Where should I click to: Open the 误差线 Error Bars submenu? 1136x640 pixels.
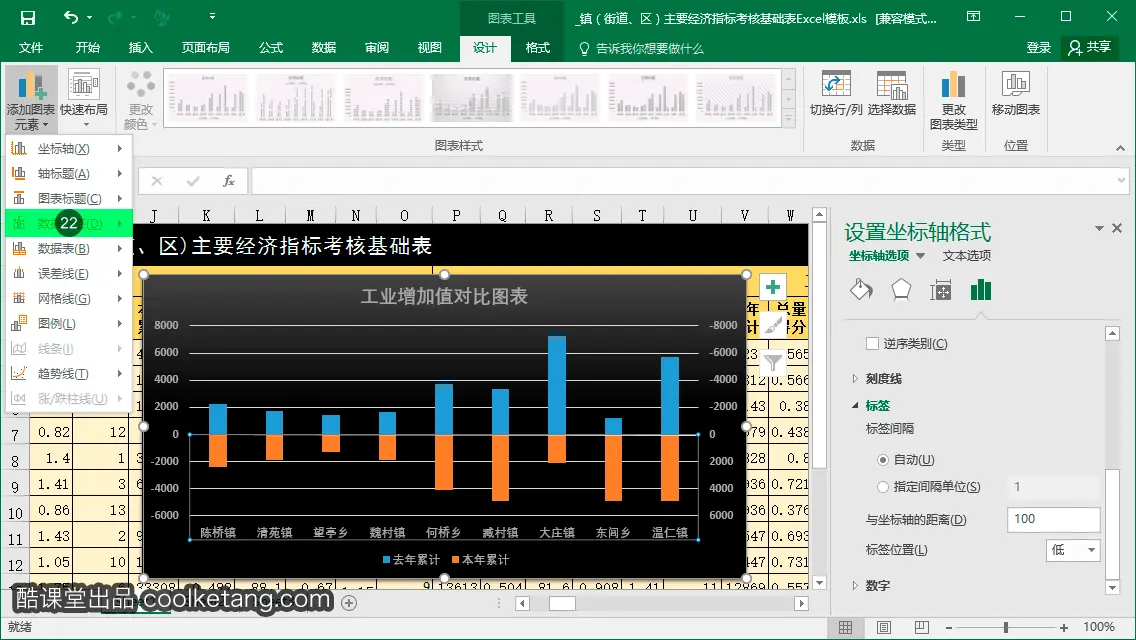(68, 274)
